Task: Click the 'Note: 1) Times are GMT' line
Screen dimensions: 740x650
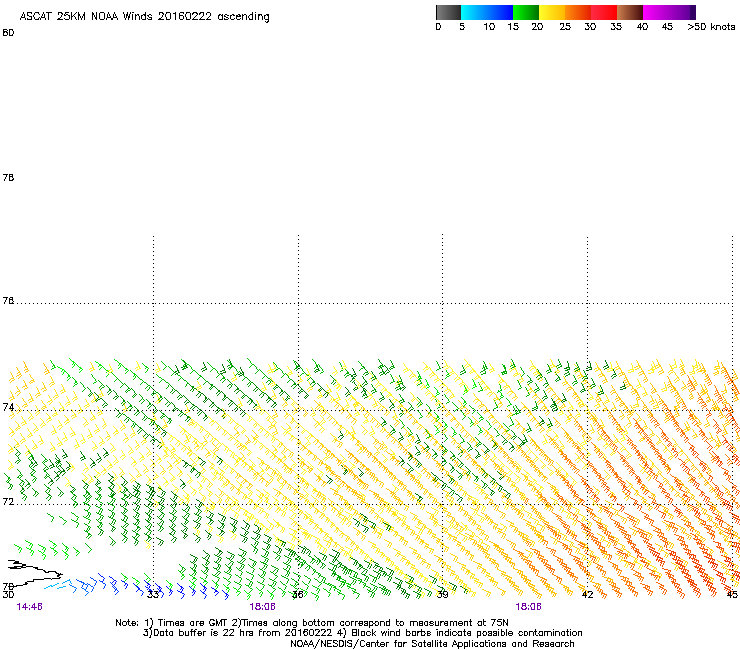Action: pos(312,623)
